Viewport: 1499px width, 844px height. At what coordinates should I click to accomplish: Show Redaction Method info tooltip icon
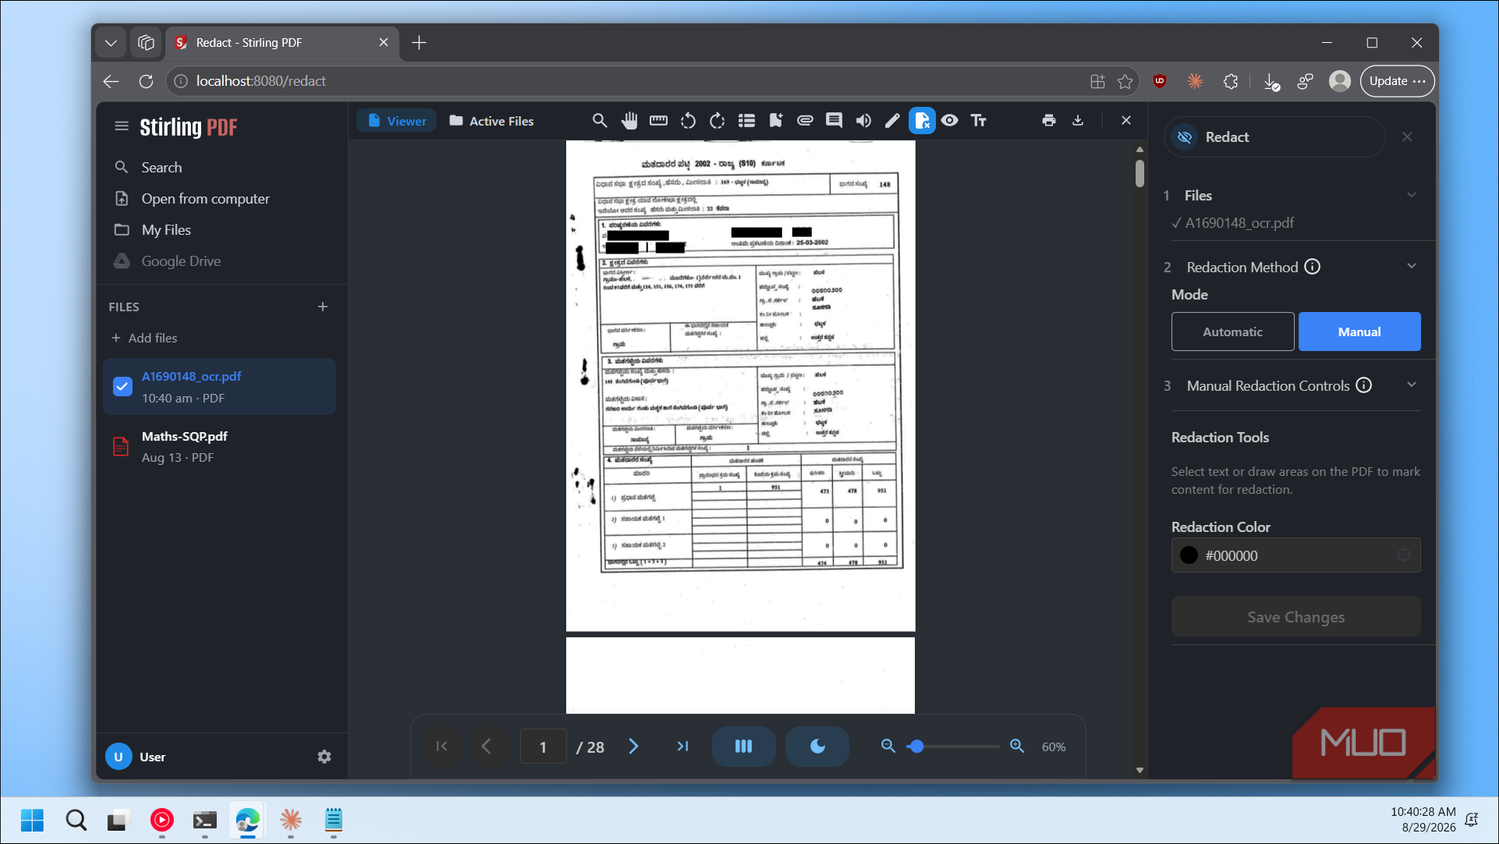[1312, 266]
